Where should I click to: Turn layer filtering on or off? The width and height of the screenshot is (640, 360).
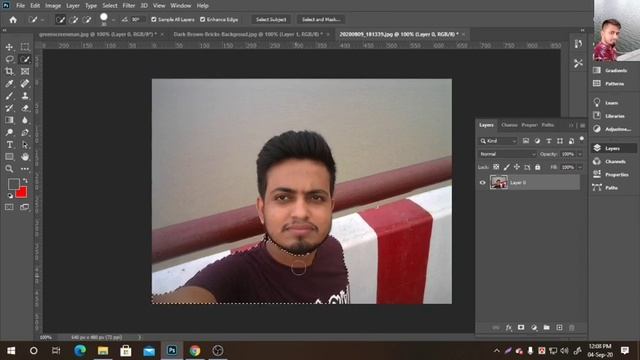[x=582, y=139]
